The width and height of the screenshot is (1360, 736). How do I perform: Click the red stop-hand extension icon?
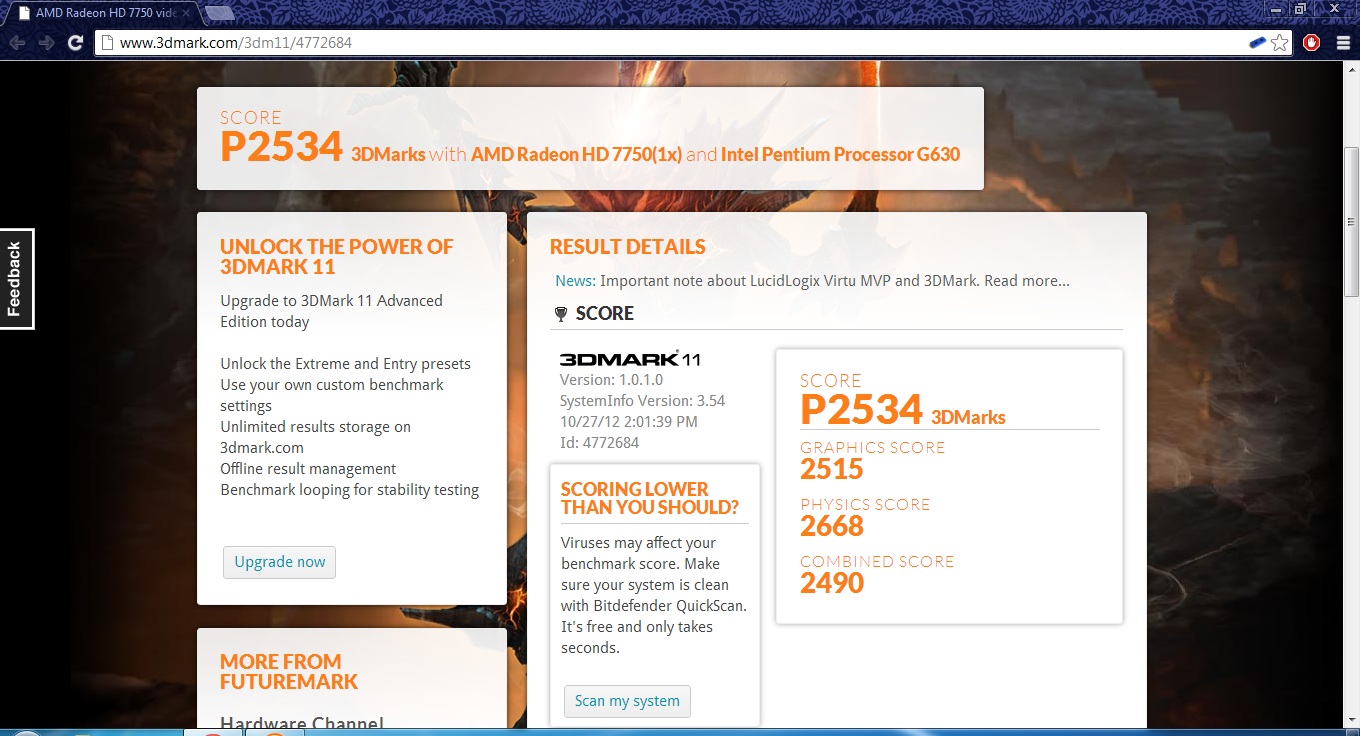pos(1312,42)
